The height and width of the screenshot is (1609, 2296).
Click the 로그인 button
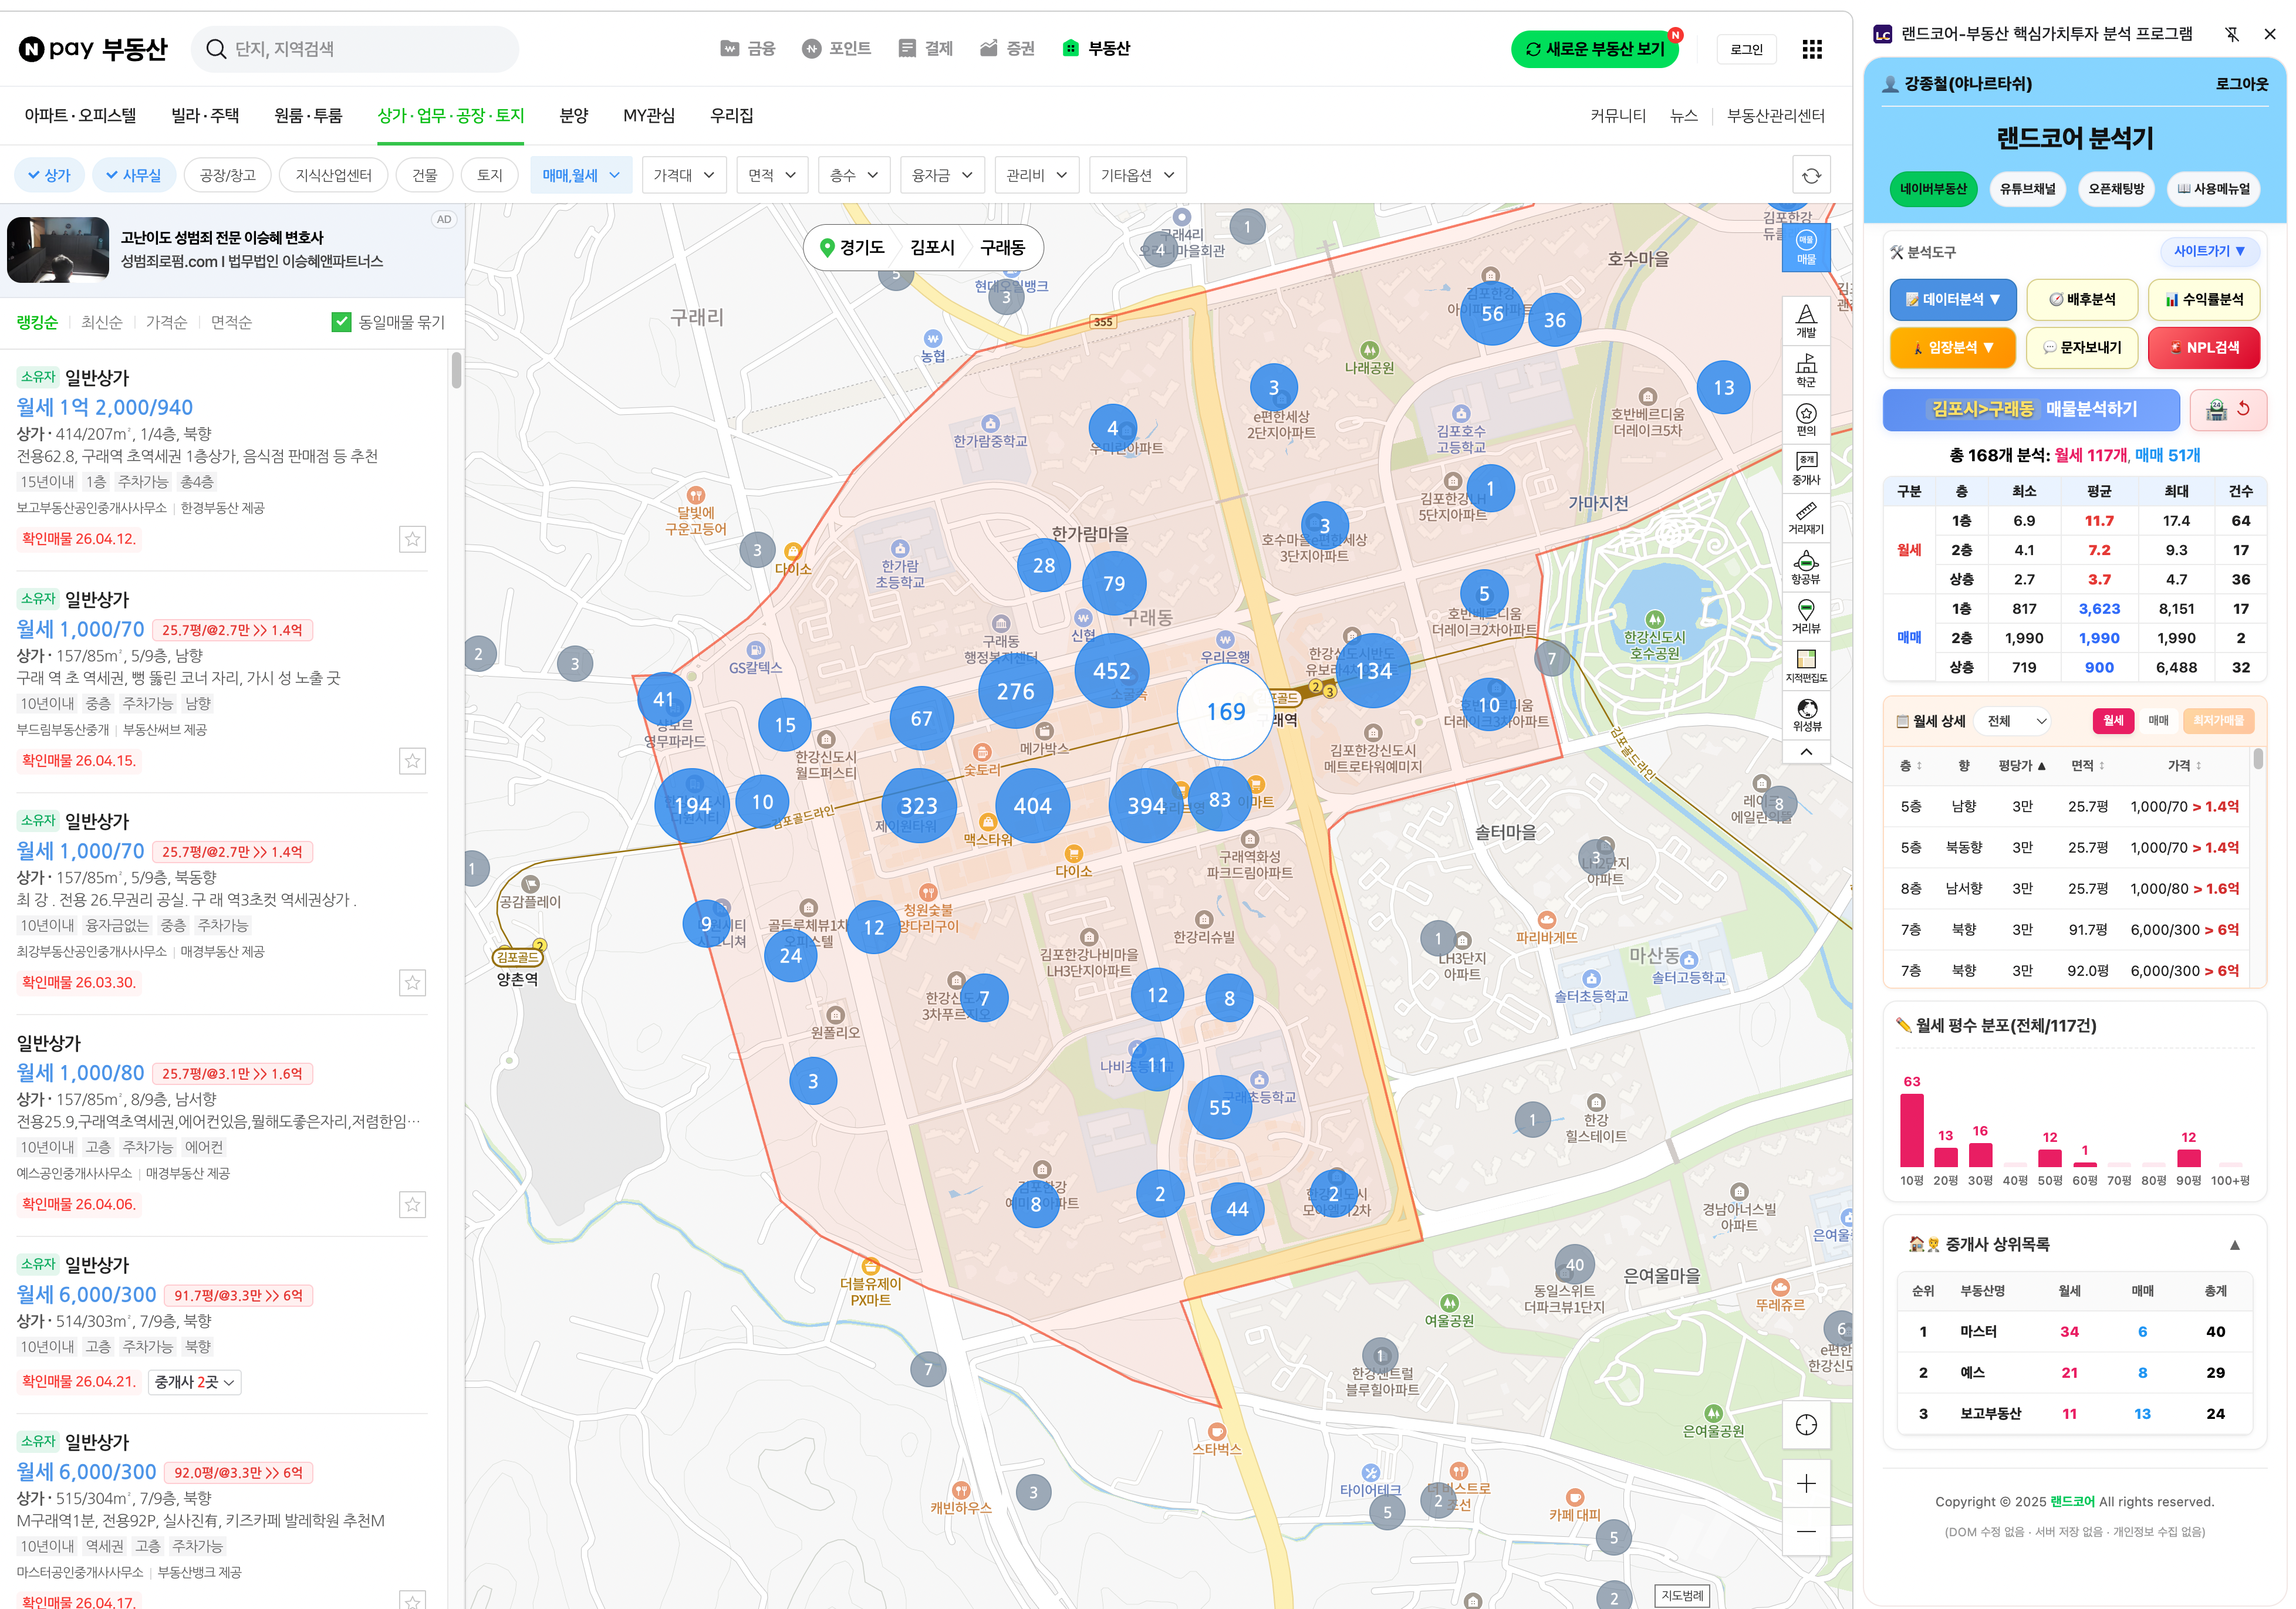[x=1746, y=49]
